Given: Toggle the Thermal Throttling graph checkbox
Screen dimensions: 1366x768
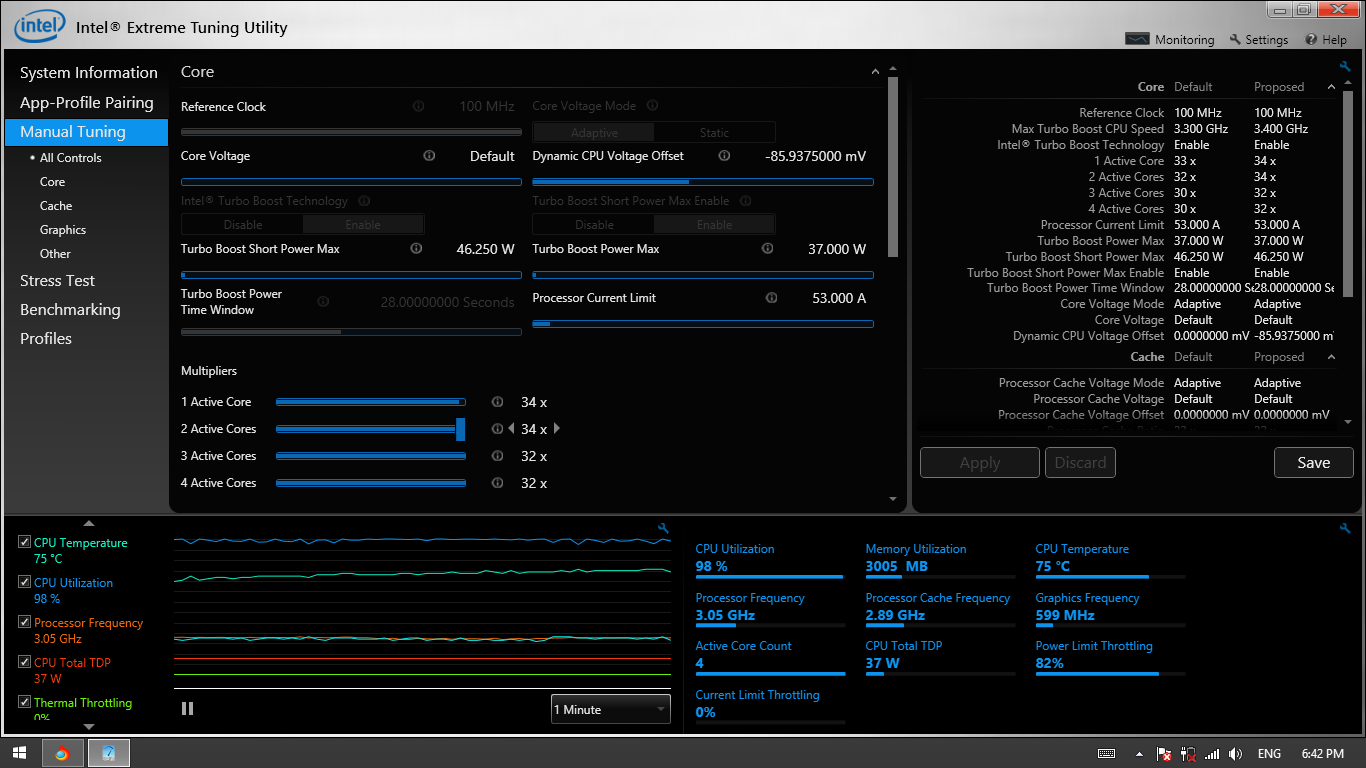Looking at the screenshot, I should pos(24,702).
